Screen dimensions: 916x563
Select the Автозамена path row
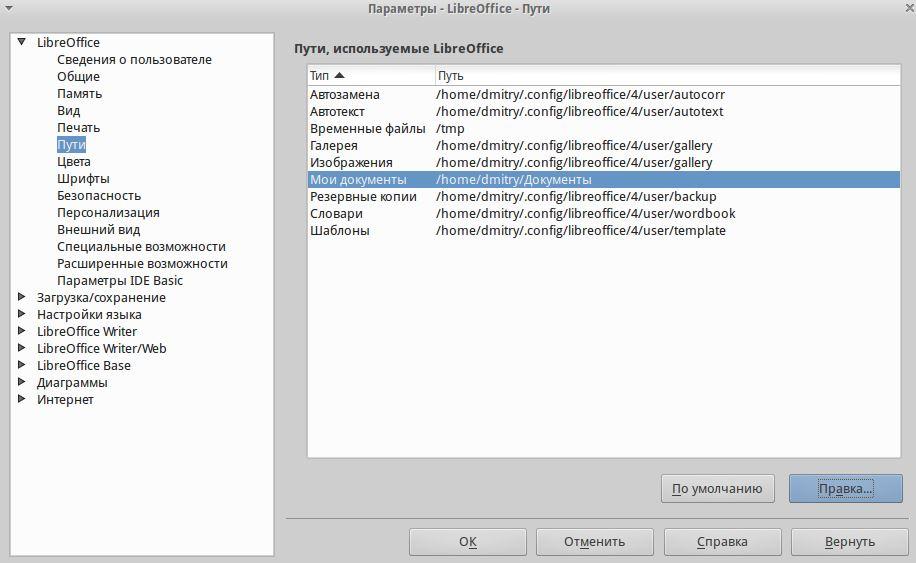point(603,94)
